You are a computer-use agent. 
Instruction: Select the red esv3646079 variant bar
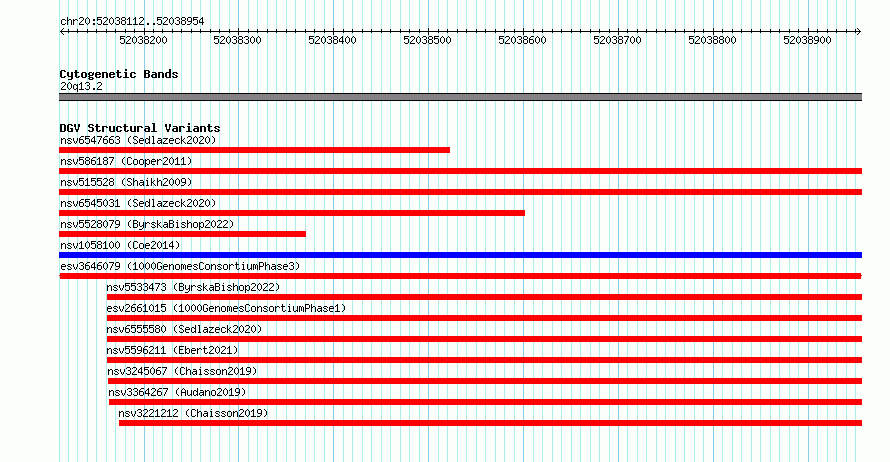[460, 276]
